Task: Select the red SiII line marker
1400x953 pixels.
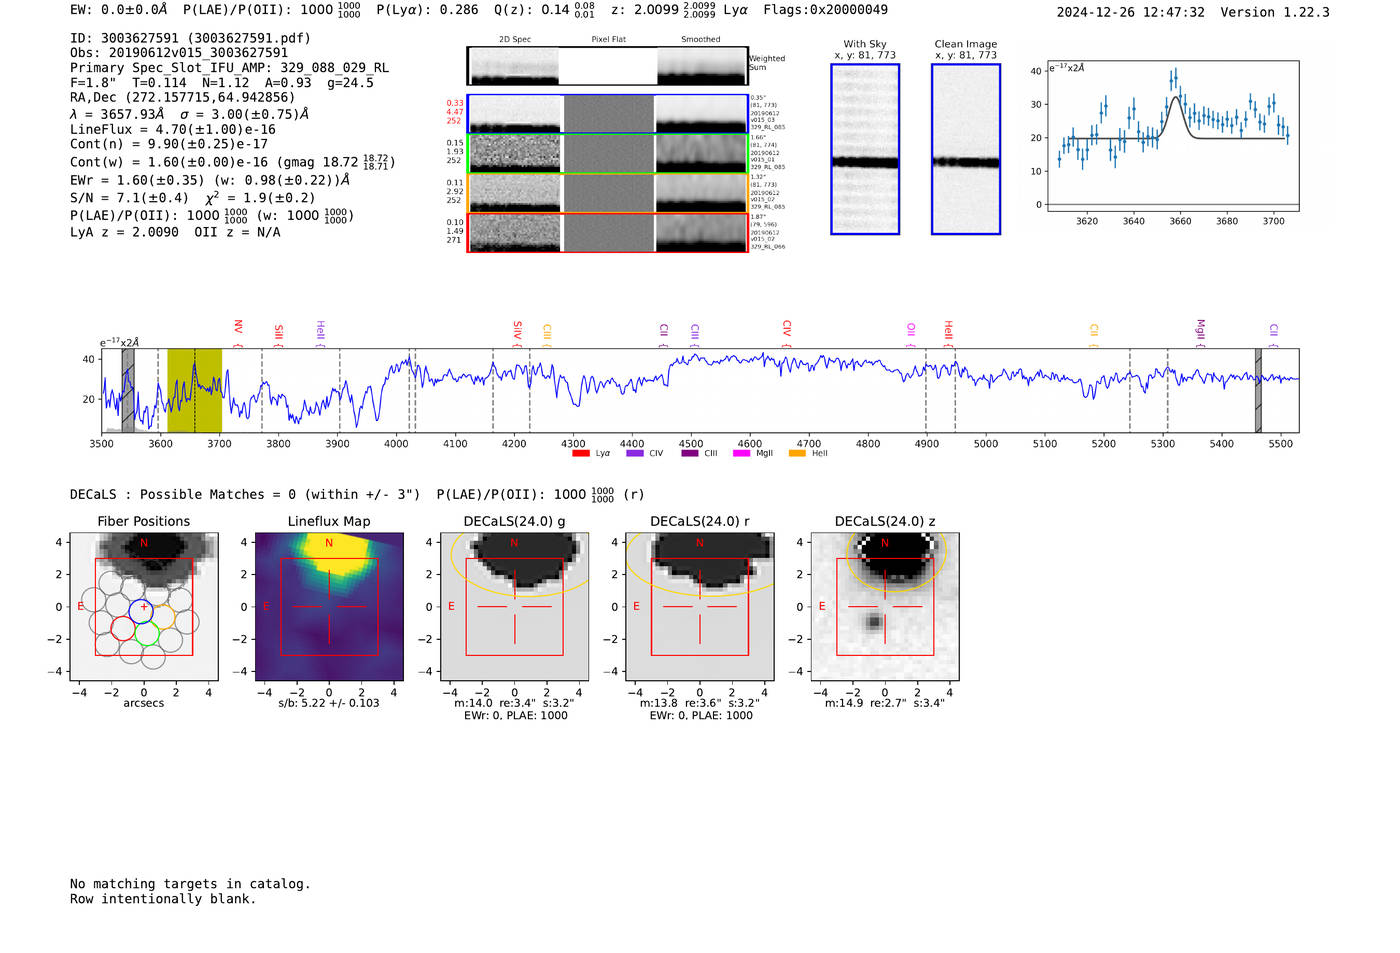Action: pyautogui.click(x=279, y=335)
